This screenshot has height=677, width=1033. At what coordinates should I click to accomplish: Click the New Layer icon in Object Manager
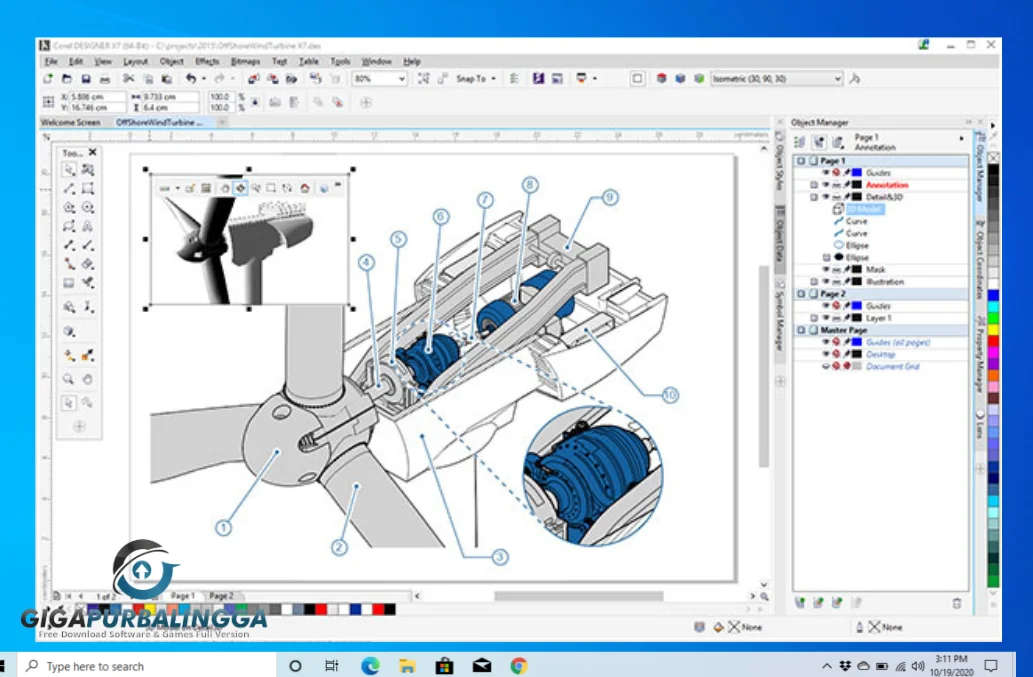[x=800, y=603]
